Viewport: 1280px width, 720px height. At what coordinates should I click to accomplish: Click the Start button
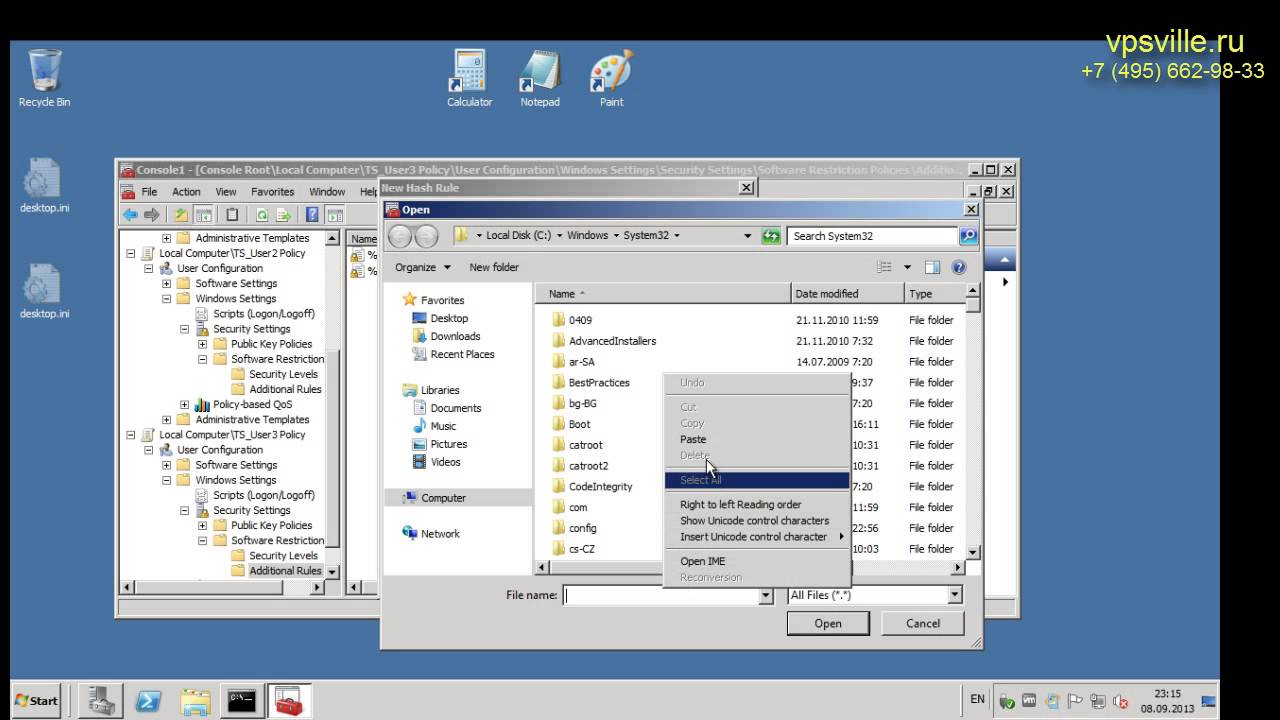pyautogui.click(x=37, y=700)
